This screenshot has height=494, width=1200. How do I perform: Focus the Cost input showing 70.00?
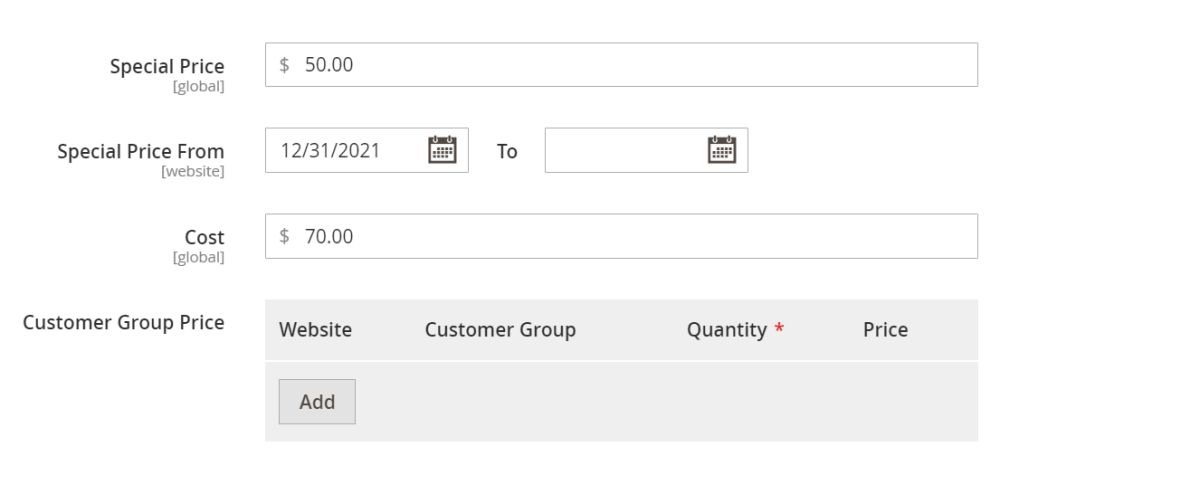pos(620,237)
